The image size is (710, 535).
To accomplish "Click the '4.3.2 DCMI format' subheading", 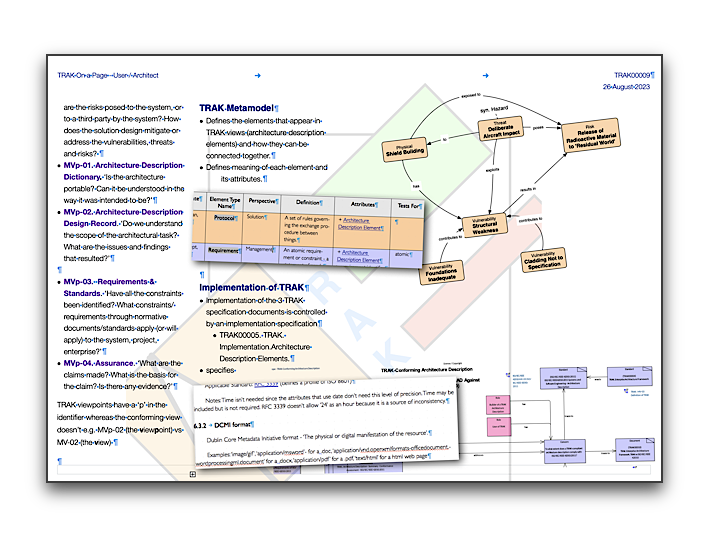I will (x=224, y=425).
